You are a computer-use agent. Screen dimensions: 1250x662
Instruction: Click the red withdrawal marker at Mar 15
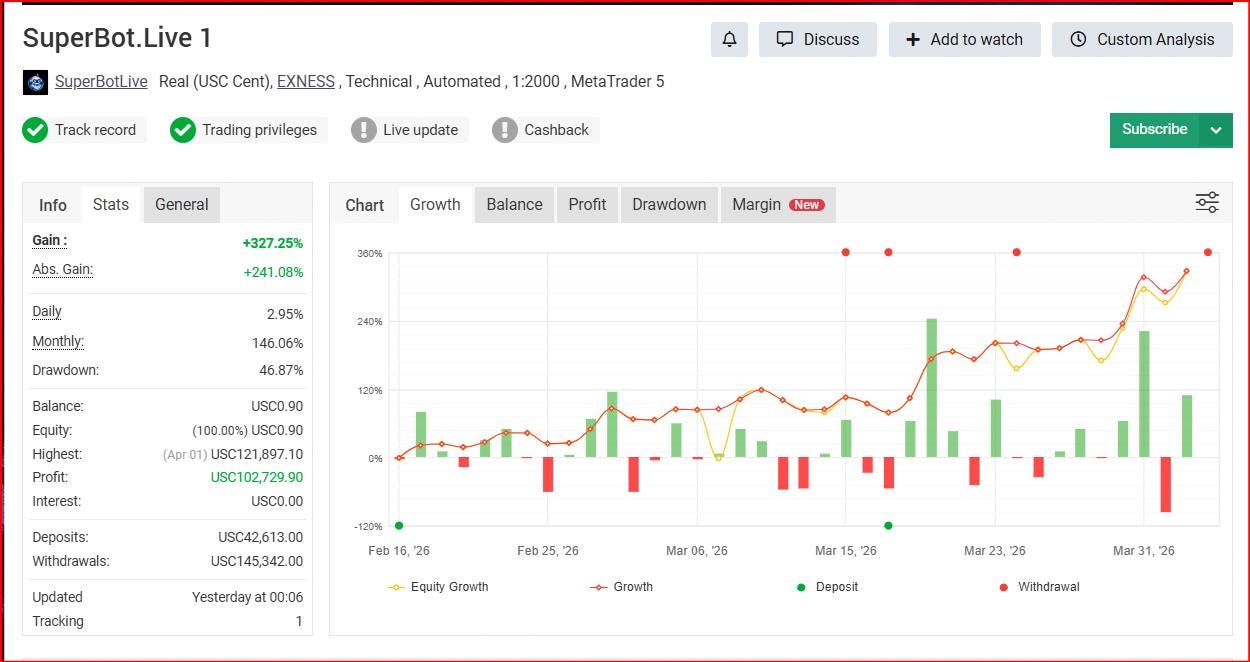coord(846,252)
